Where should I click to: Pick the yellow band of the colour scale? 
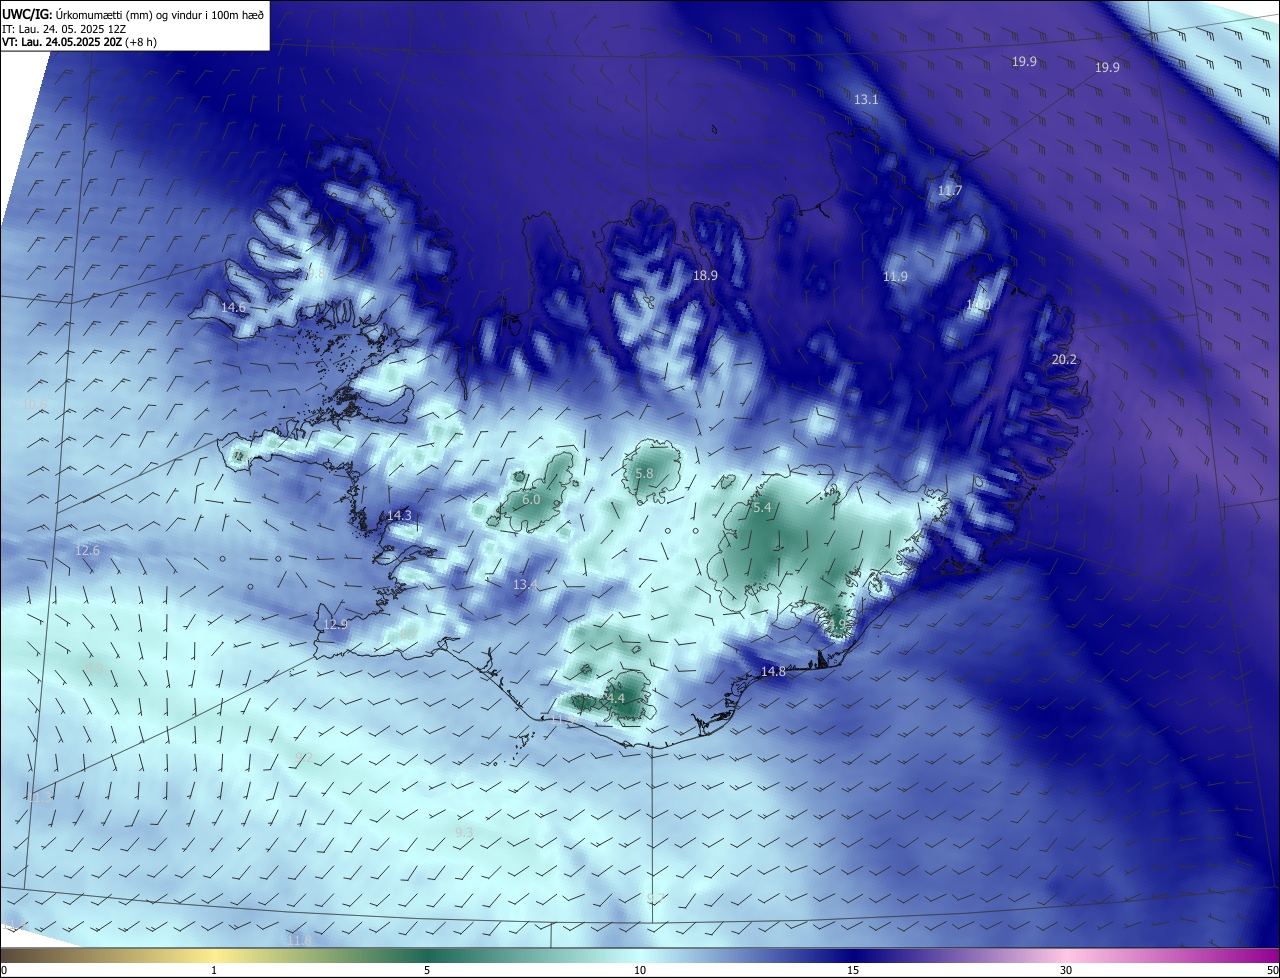pos(214,955)
